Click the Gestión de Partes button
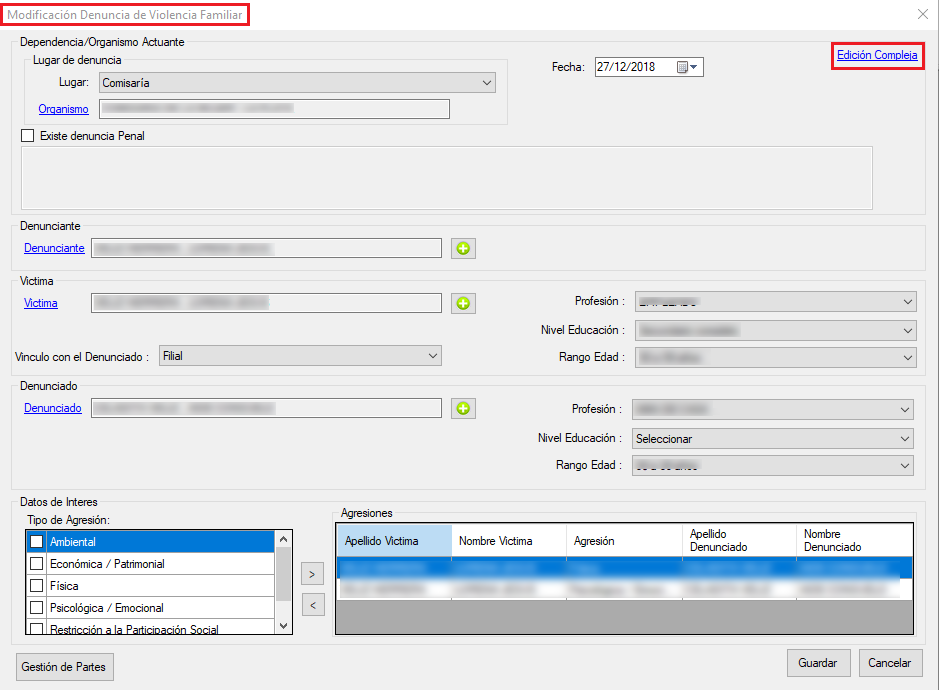This screenshot has height=690, width=939. (65, 667)
